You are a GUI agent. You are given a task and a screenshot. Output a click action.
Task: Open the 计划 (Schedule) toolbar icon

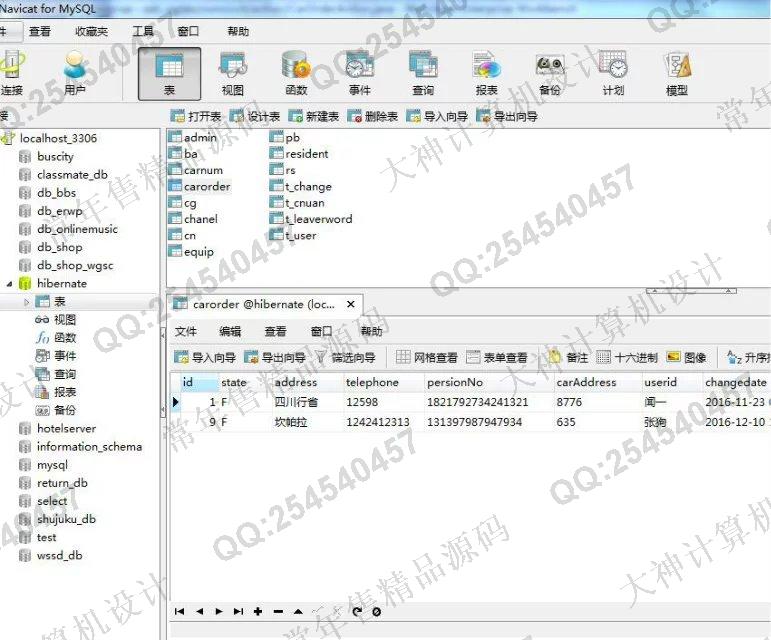click(x=613, y=74)
